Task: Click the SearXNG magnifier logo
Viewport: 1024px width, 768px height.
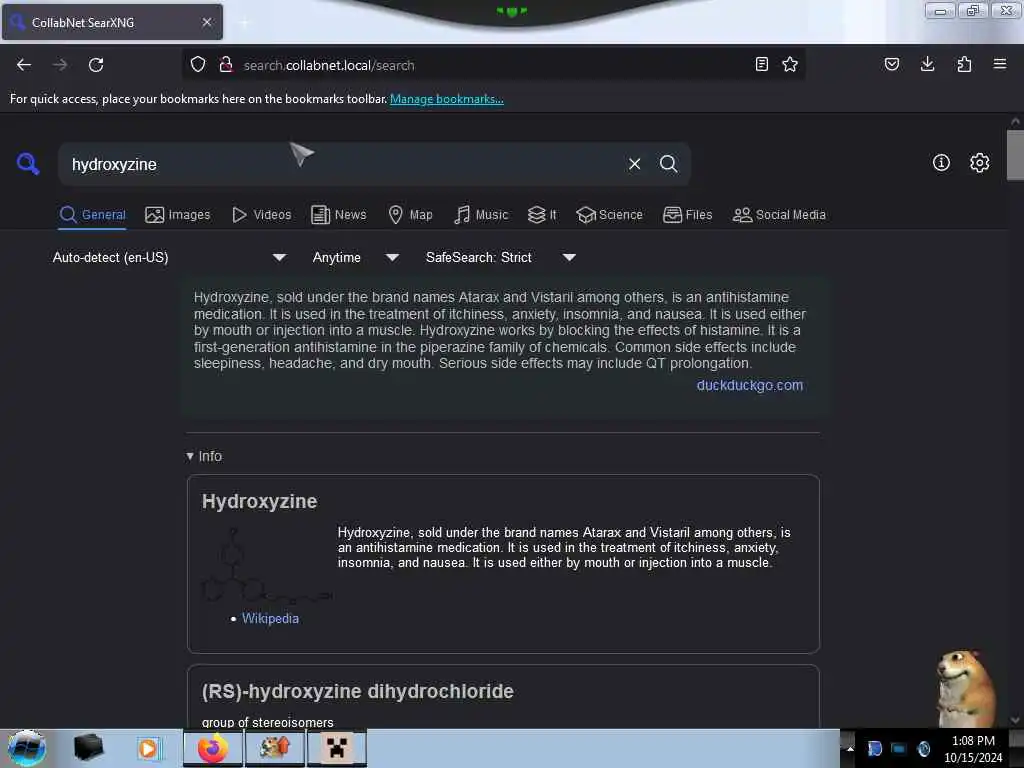Action: tap(28, 163)
